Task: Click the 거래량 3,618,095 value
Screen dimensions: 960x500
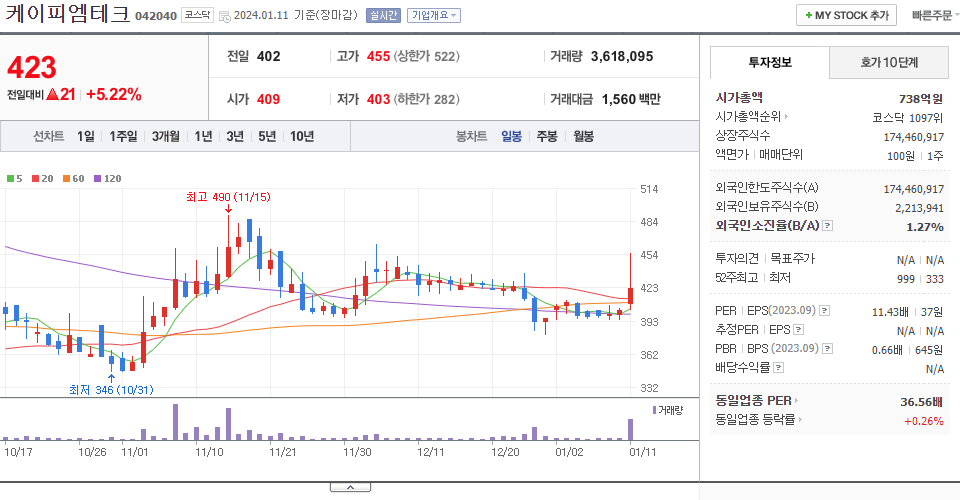Action: click(x=622, y=56)
